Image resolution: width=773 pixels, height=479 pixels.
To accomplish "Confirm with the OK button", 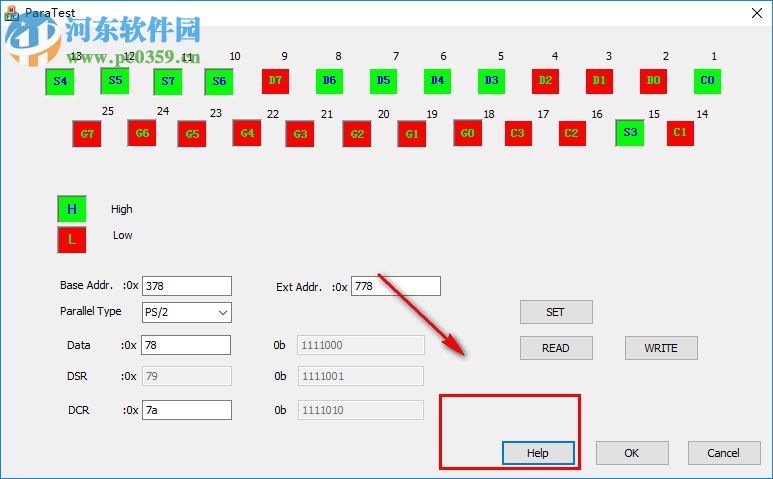I will tap(632, 453).
